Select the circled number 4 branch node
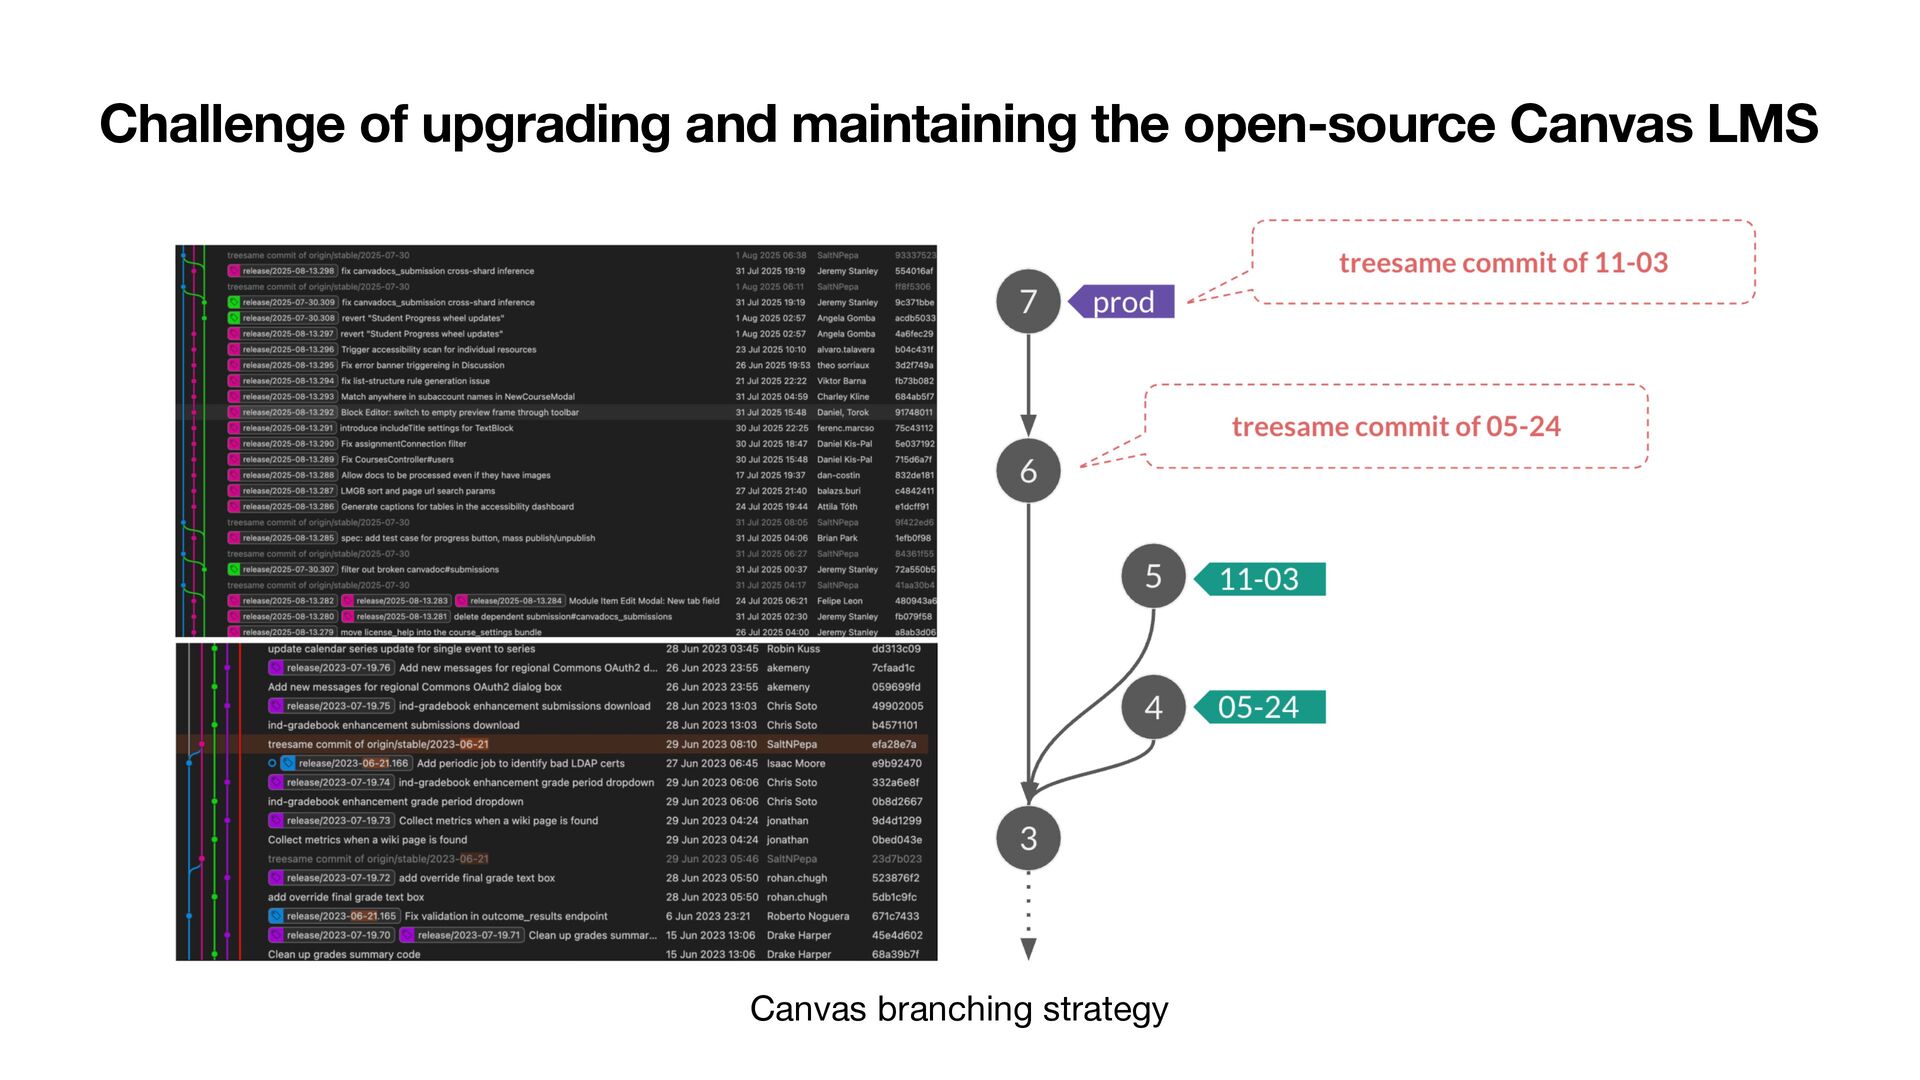 click(1153, 707)
